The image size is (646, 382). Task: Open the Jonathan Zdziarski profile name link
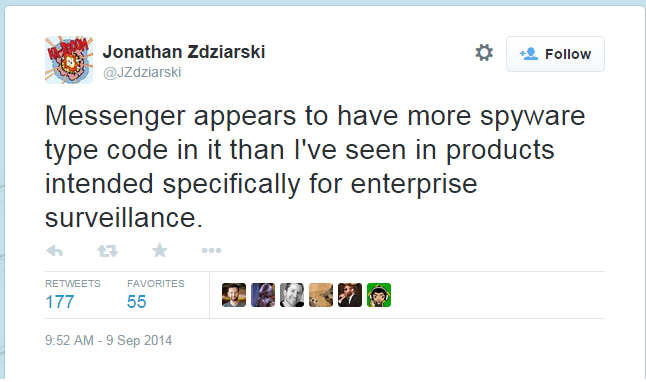point(184,52)
